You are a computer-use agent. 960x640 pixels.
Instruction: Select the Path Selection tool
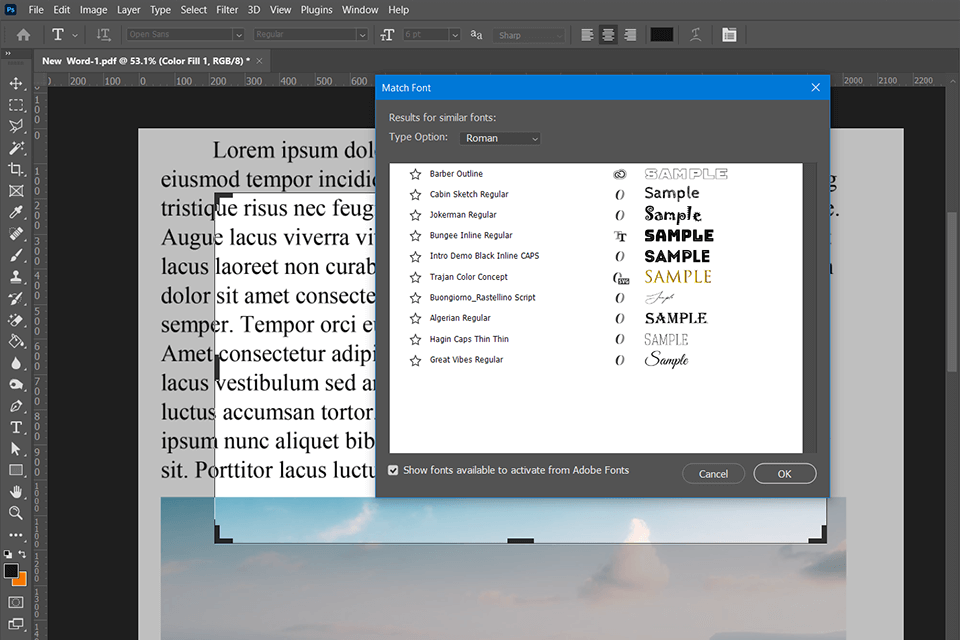pyautogui.click(x=16, y=448)
